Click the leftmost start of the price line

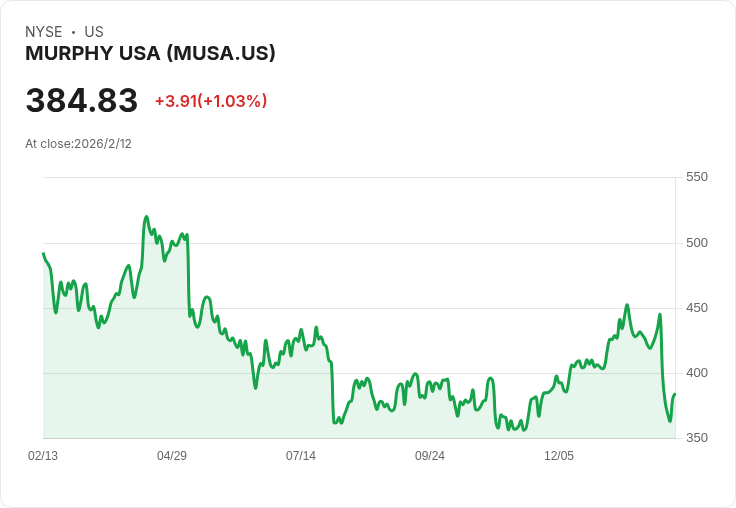43,253
